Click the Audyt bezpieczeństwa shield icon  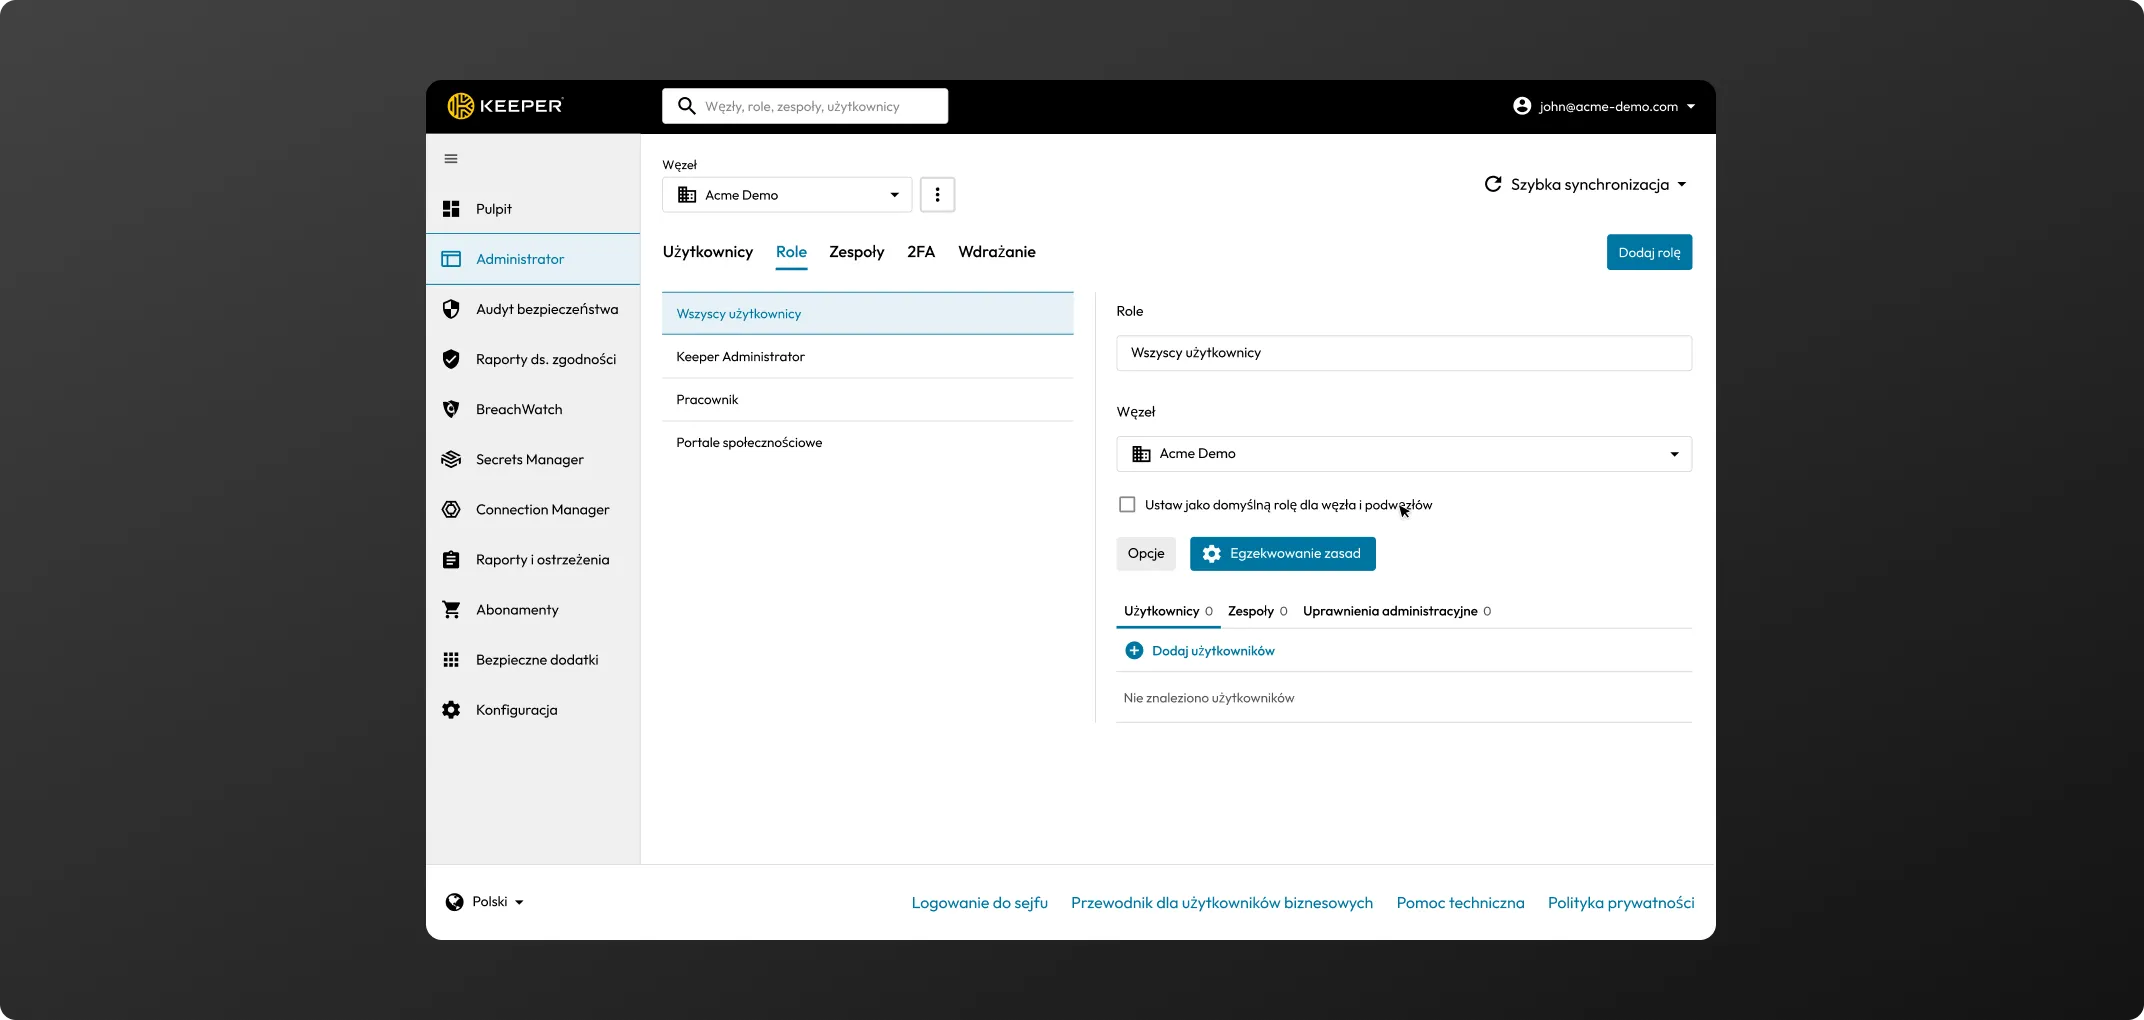point(451,309)
